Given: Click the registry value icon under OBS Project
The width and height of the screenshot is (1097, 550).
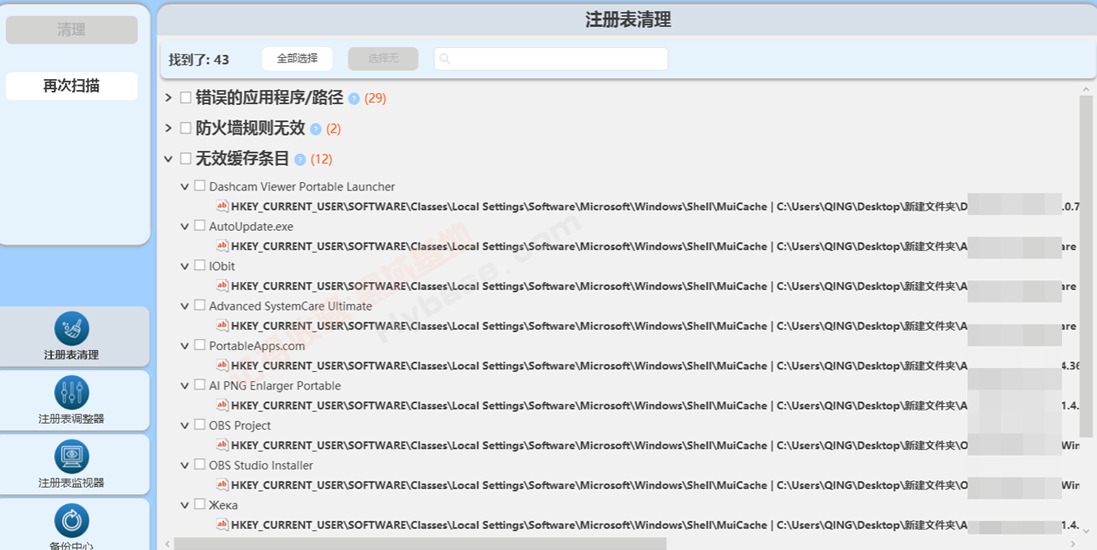Looking at the screenshot, I should (x=222, y=445).
